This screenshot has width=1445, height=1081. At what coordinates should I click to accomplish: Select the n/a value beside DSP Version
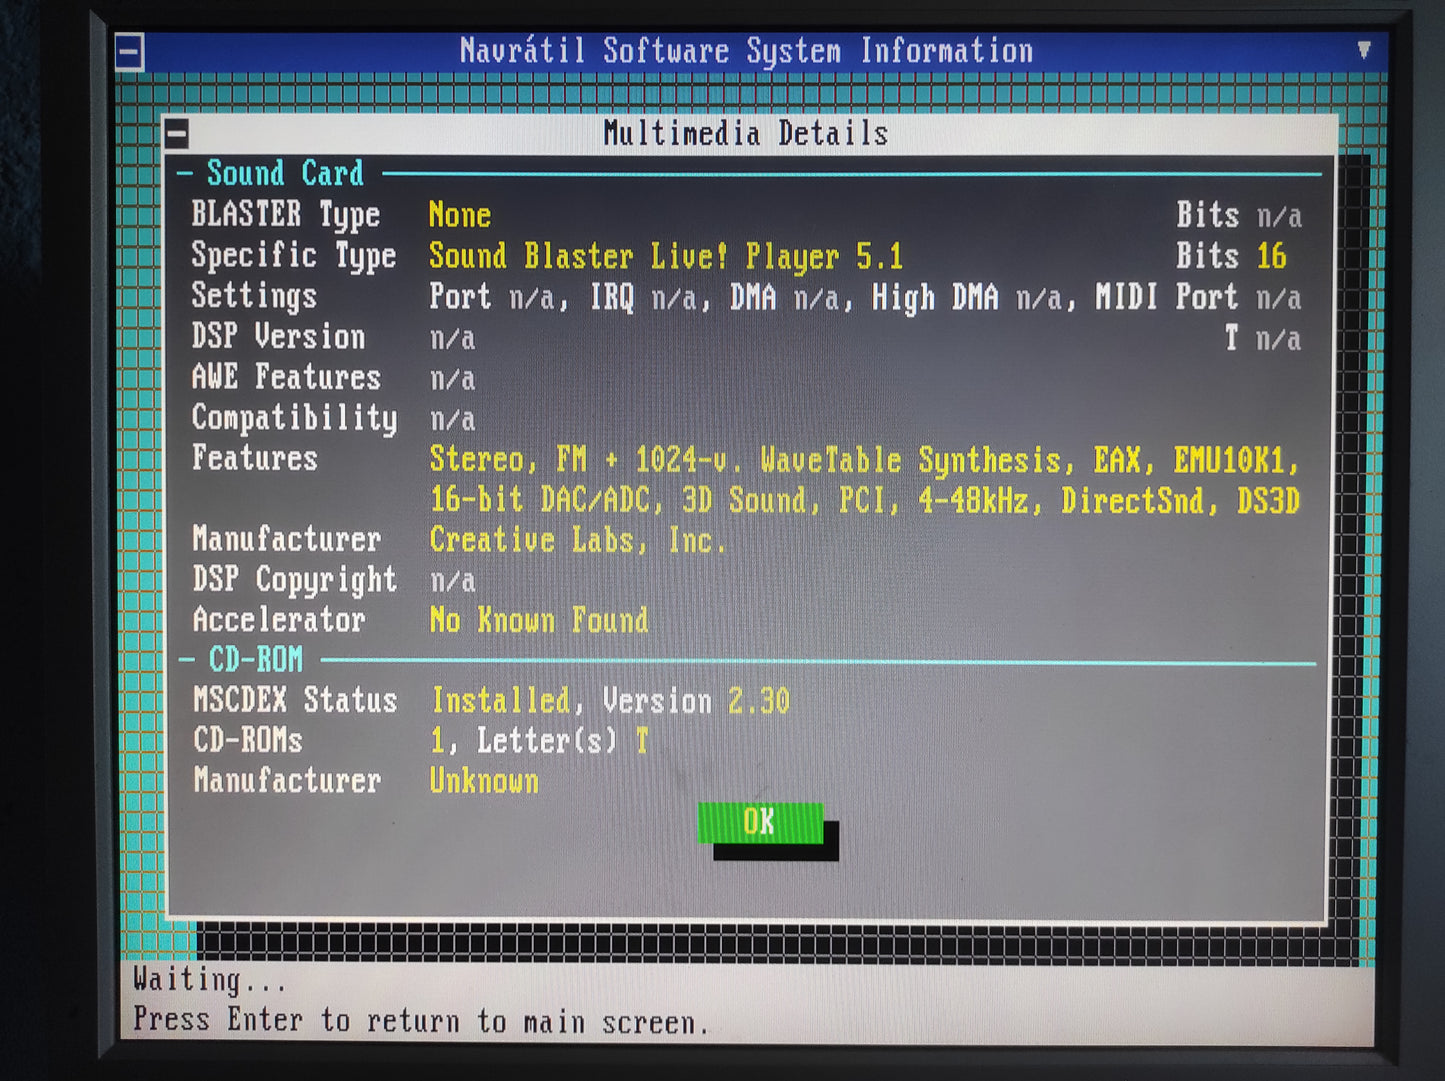click(452, 339)
